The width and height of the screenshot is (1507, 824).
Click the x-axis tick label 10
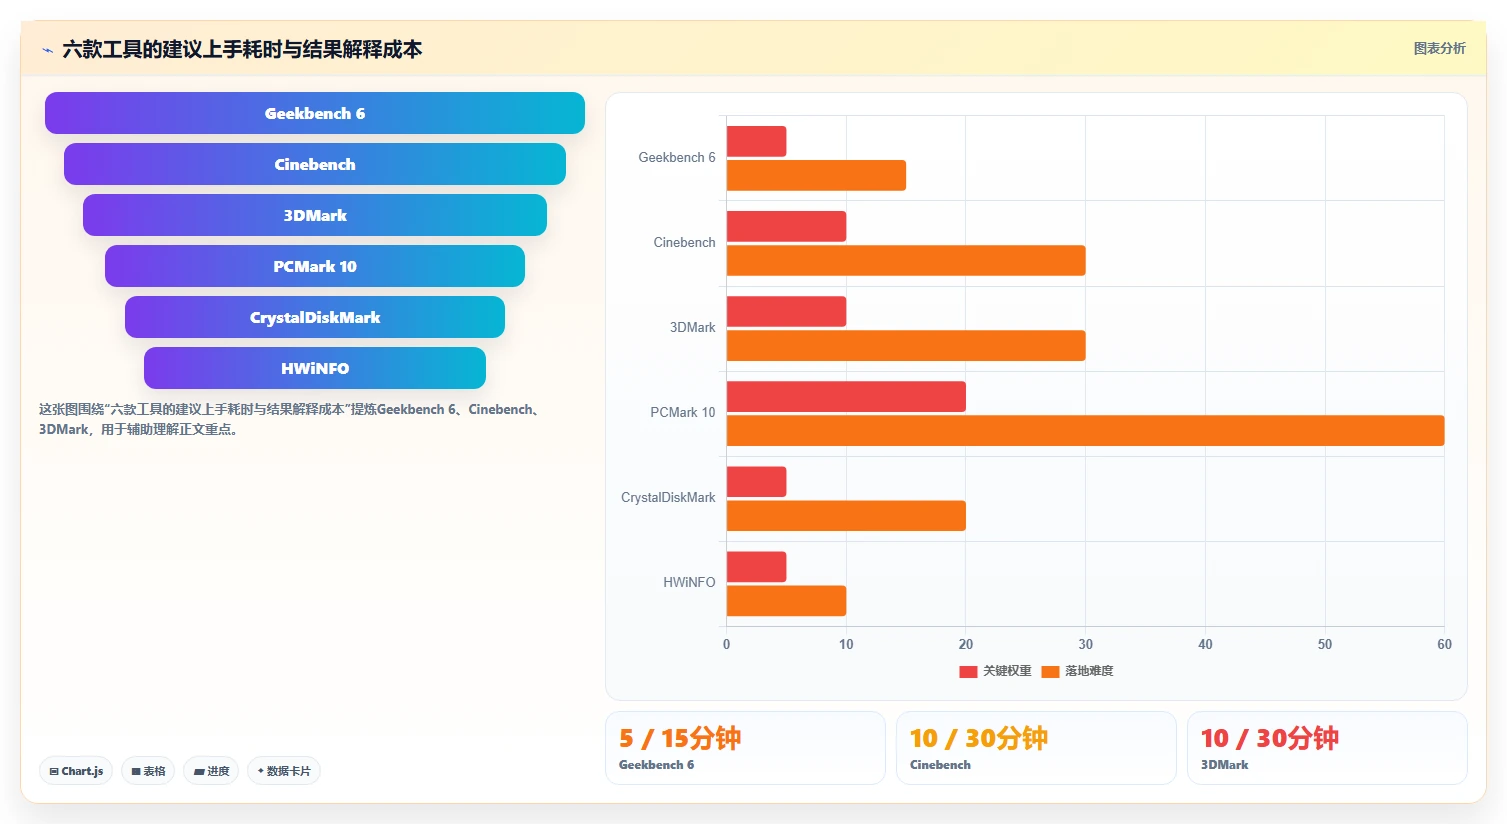(846, 644)
